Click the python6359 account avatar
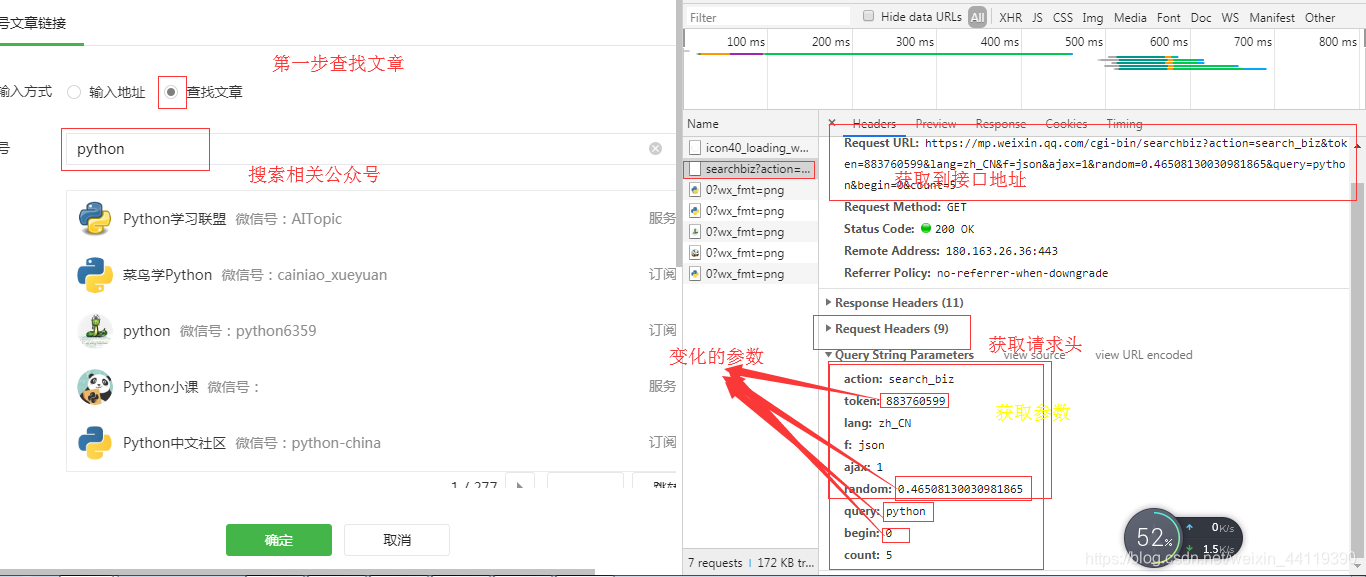 click(95, 331)
